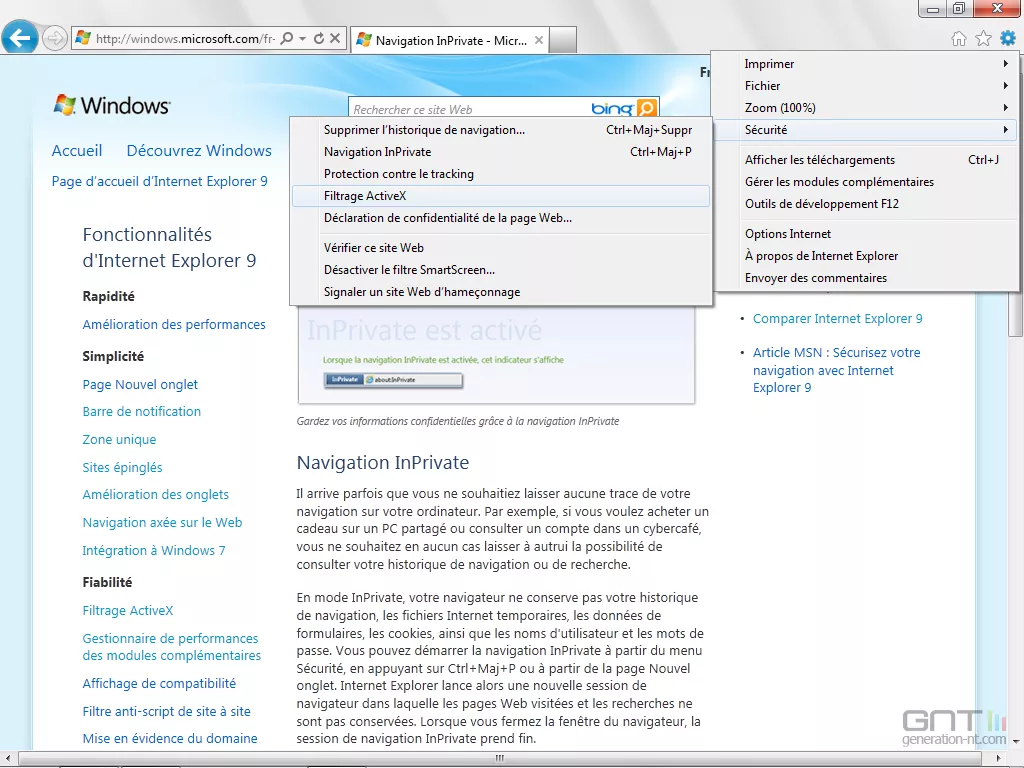This screenshot has width=1024, height=768.
Task: Open the Zone unique link
Action: coord(119,440)
